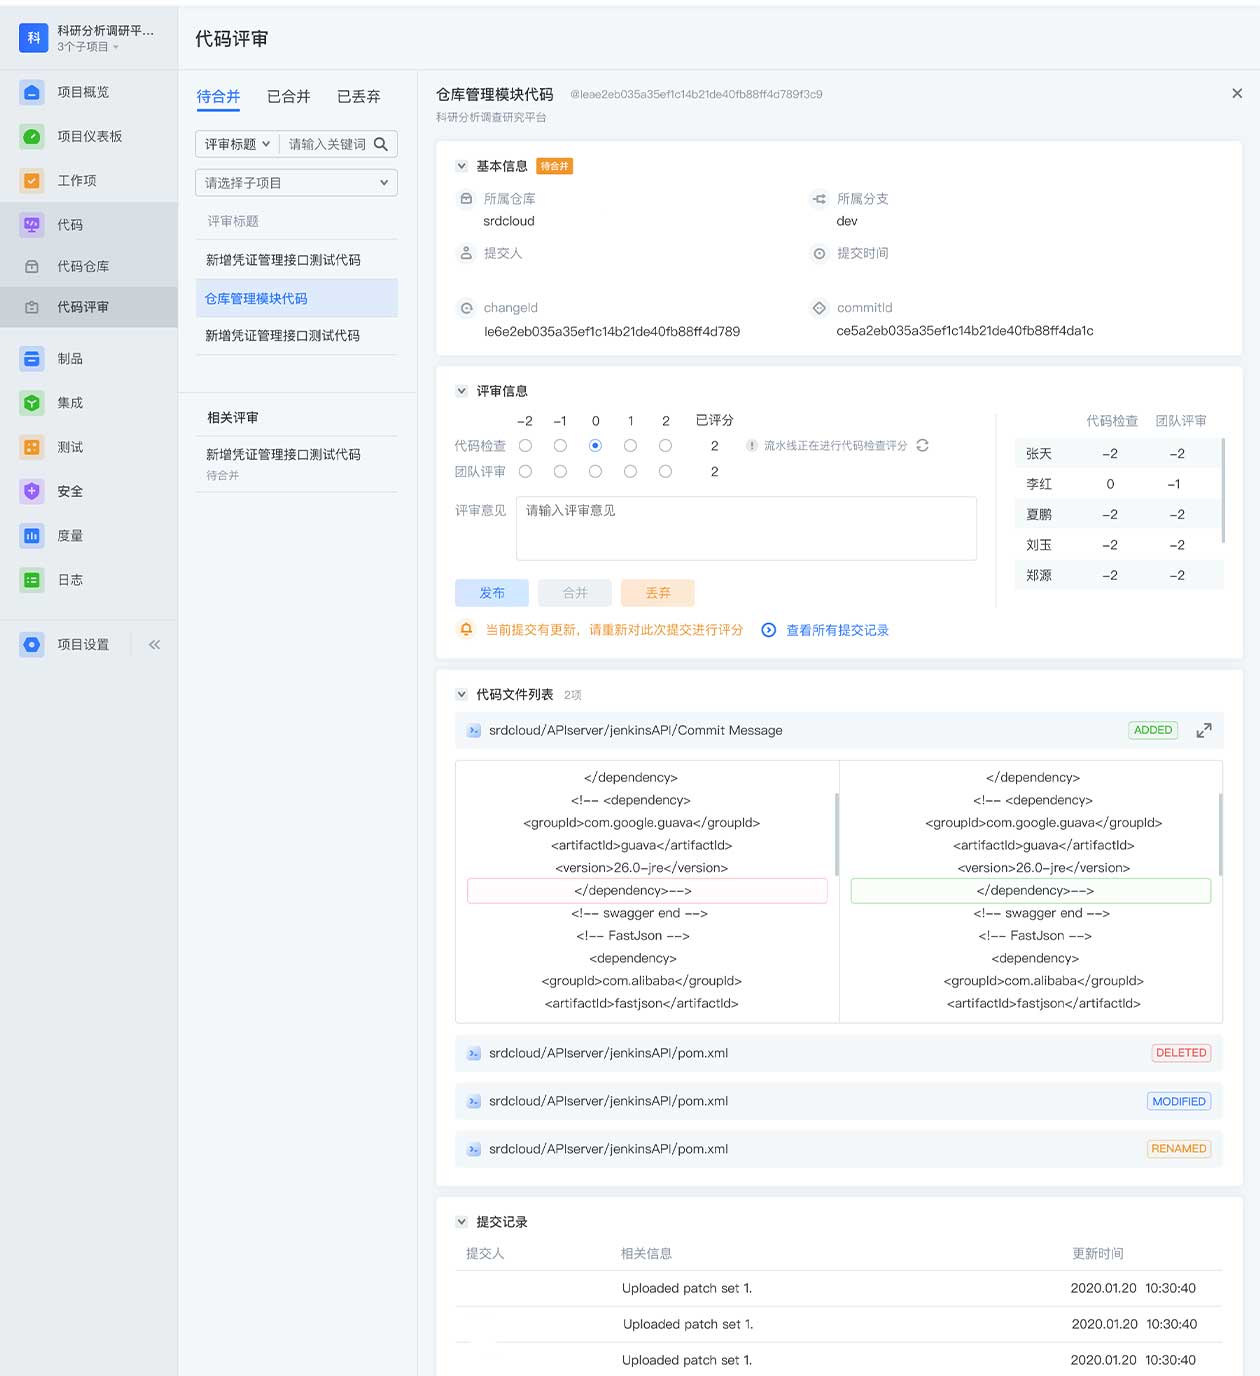Select score 1 radio for 代码检查
Viewport: 1260px width, 1376px height.
pyautogui.click(x=630, y=446)
